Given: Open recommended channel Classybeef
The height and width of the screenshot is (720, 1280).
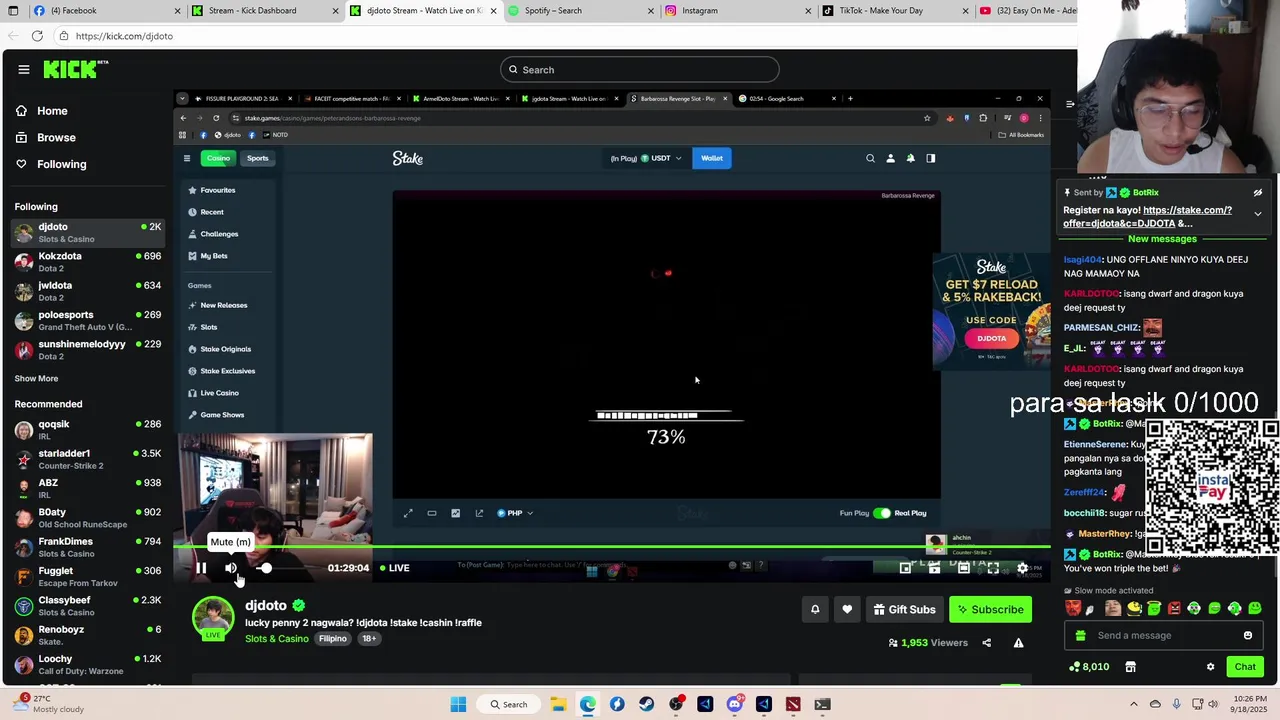Looking at the screenshot, I should (x=88, y=606).
